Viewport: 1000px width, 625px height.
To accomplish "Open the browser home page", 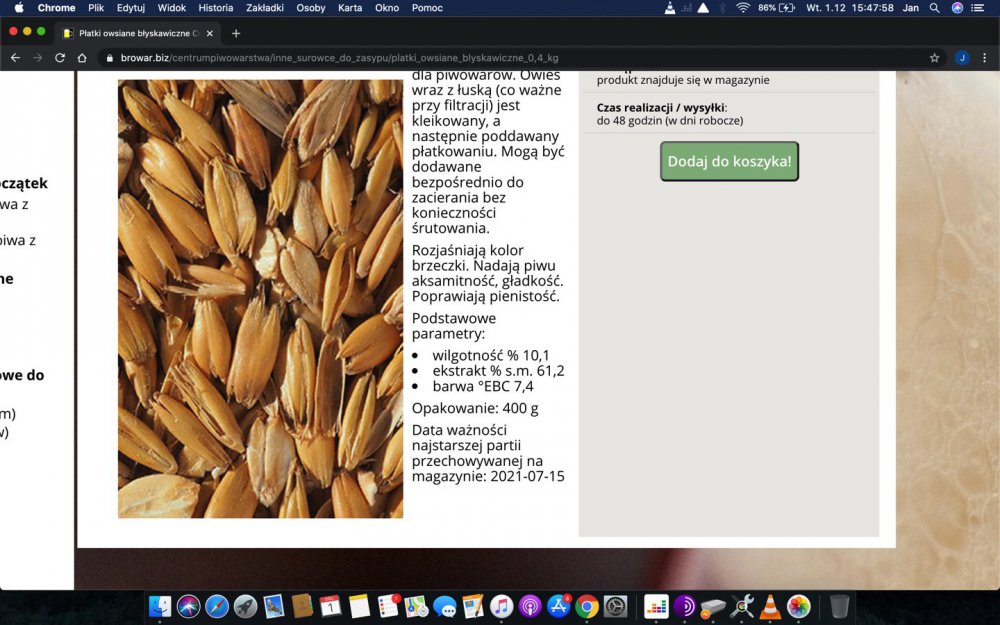I will pyautogui.click(x=82, y=58).
